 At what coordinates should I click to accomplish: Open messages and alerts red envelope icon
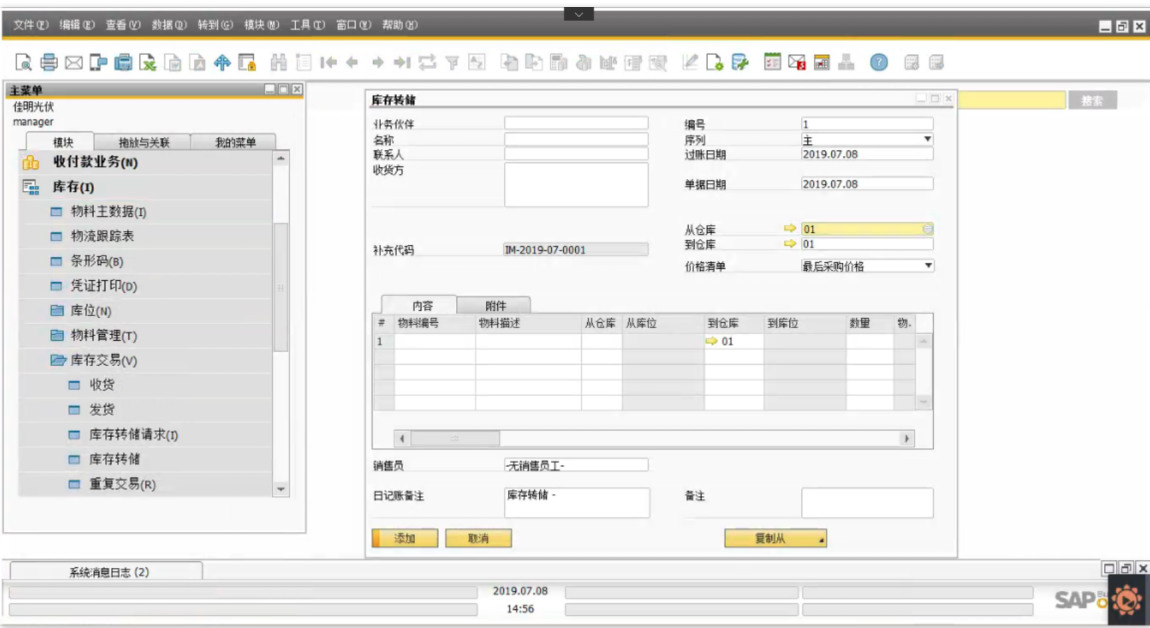pos(796,63)
